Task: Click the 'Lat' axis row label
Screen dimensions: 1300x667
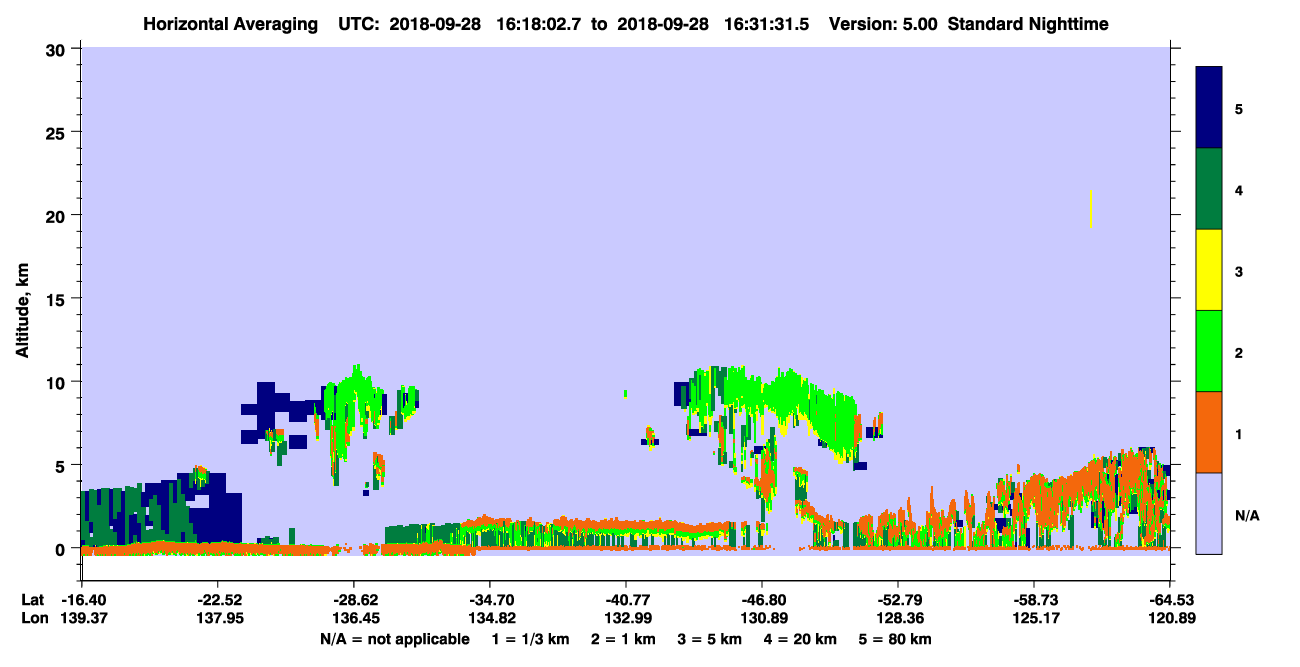Action: click(x=31, y=599)
